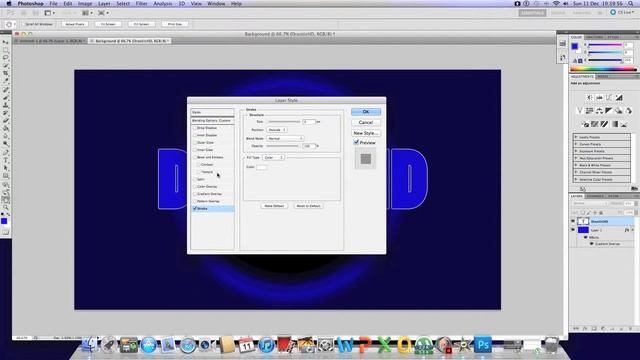This screenshot has width=640, height=360.
Task: Click the Exposure adjustment icon
Action: coord(619,98)
